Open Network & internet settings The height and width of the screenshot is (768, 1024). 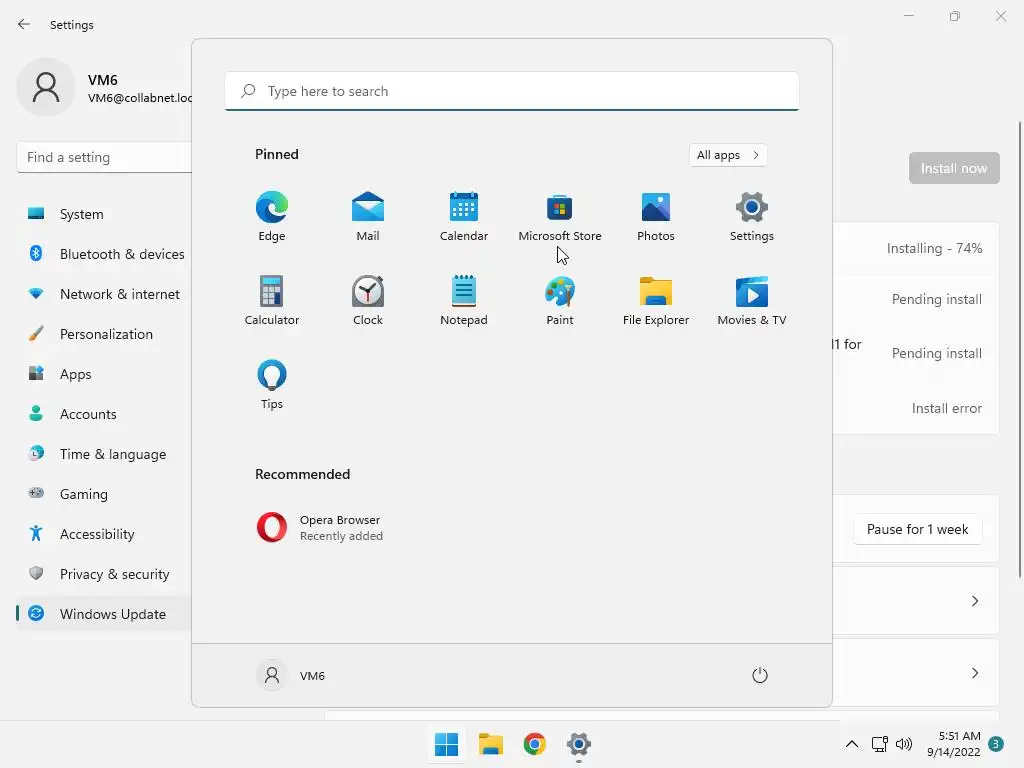[x=104, y=294]
